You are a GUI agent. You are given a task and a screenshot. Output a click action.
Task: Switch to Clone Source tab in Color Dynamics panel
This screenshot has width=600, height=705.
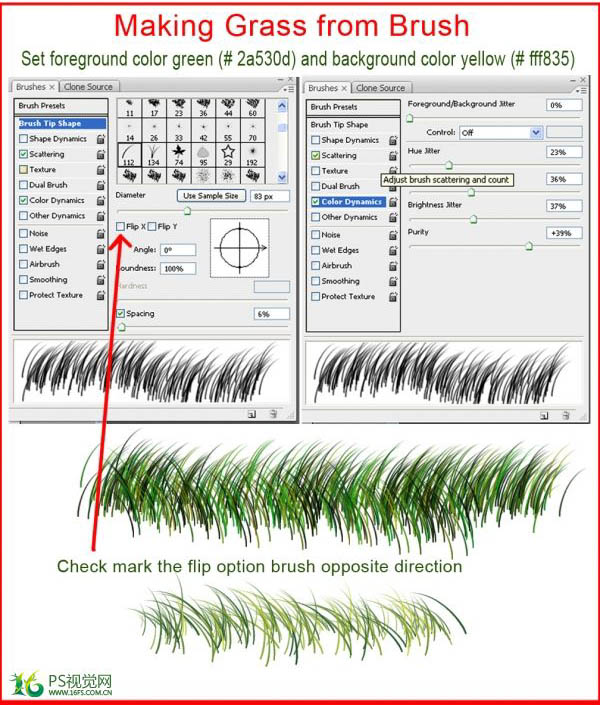381,88
